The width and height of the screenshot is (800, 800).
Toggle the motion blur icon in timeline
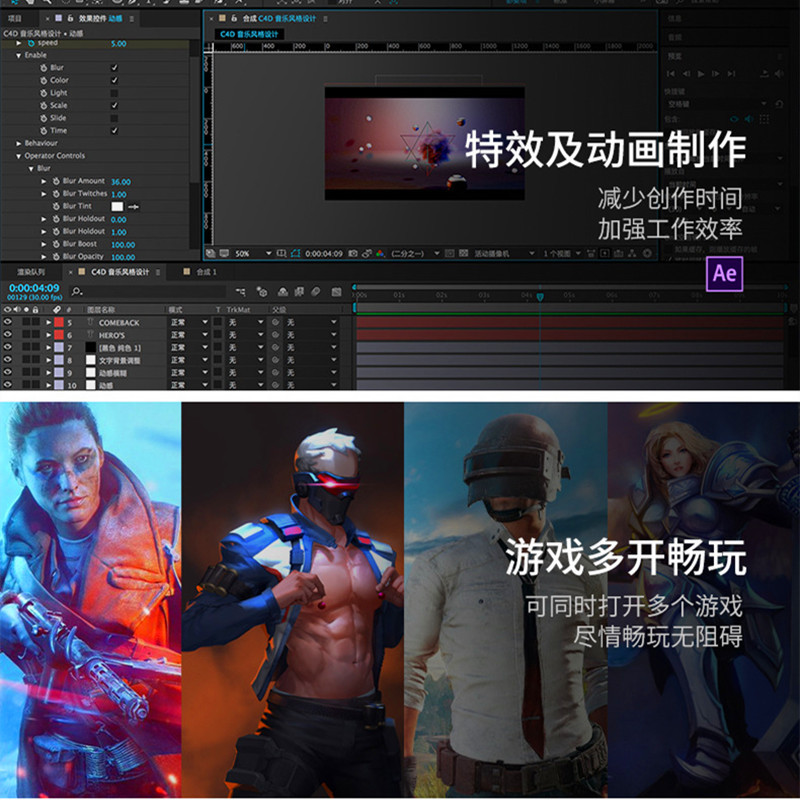coord(316,291)
